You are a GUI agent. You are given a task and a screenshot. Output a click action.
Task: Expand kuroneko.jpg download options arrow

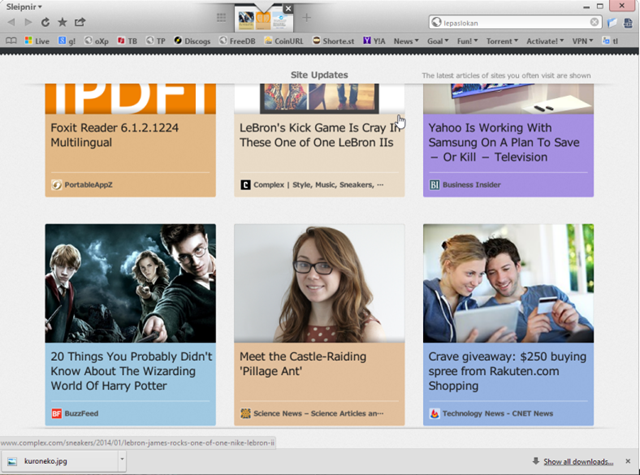click(122, 459)
